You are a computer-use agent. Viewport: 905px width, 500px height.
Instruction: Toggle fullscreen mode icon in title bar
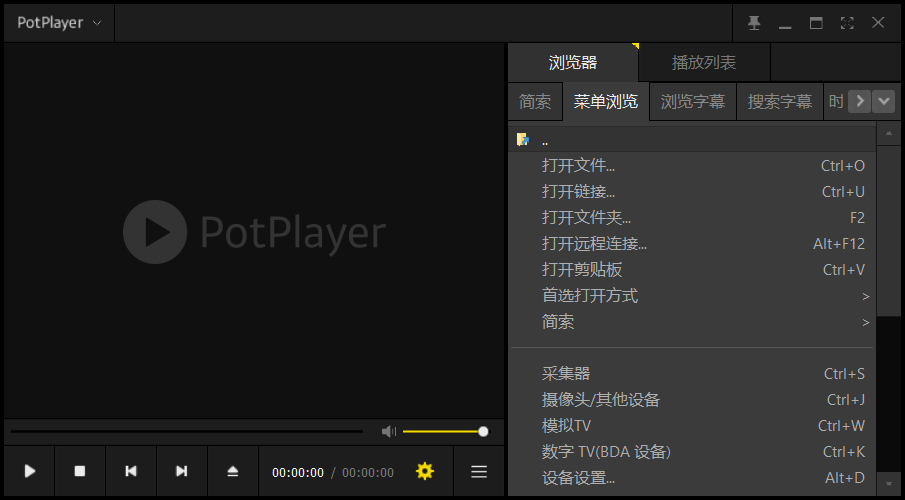[x=847, y=23]
